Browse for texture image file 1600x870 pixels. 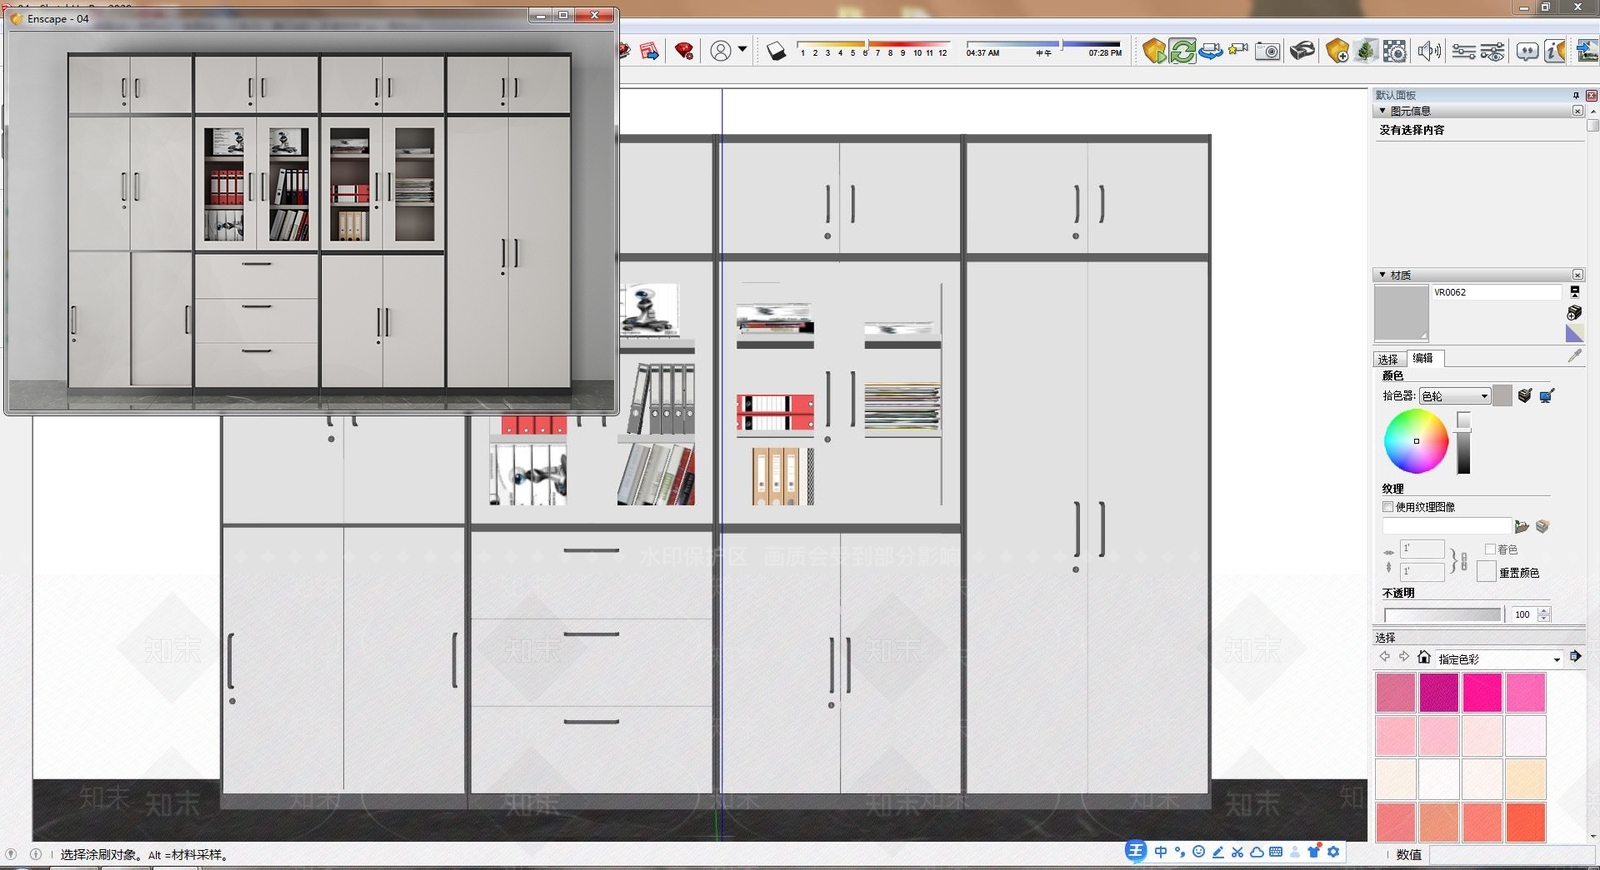[x=1522, y=526]
